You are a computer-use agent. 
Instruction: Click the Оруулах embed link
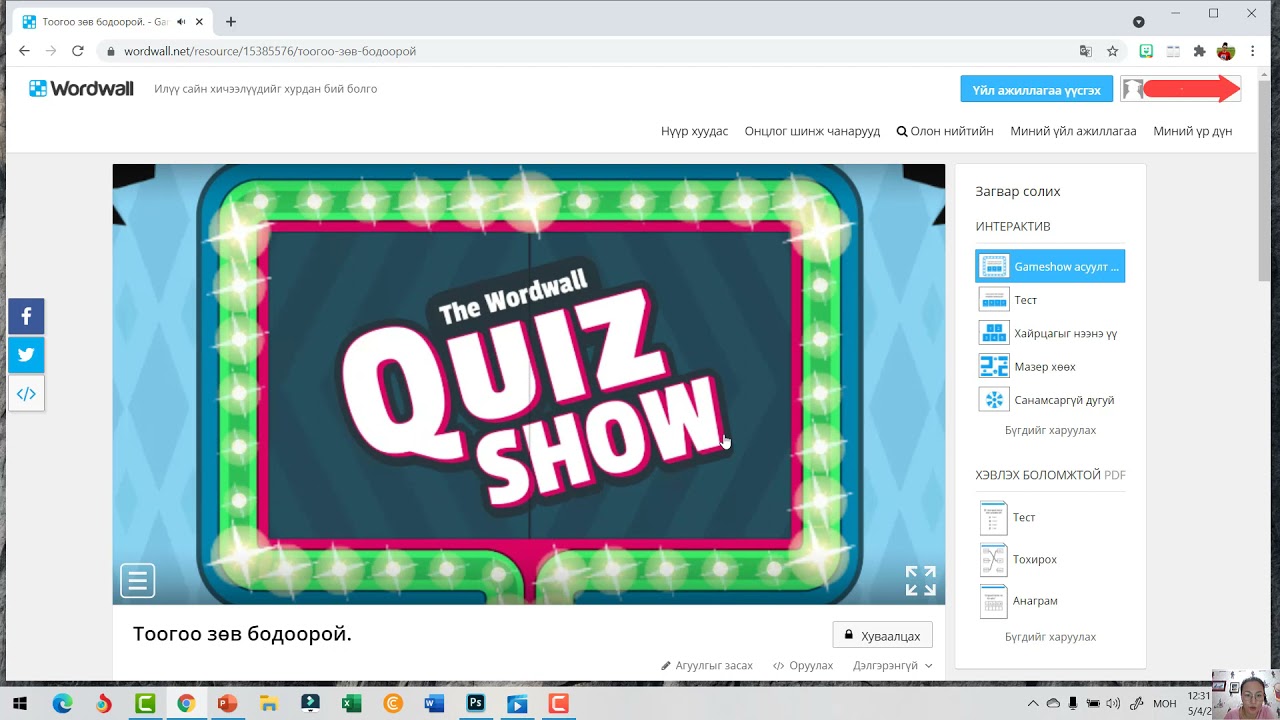803,666
